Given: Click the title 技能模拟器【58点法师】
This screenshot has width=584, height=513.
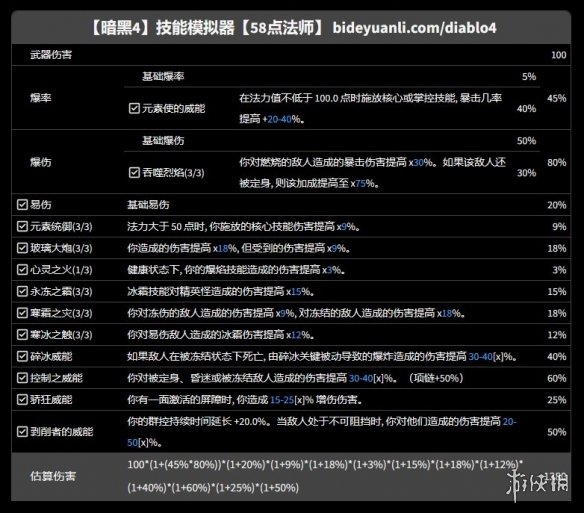Looking at the screenshot, I should 239,28.
